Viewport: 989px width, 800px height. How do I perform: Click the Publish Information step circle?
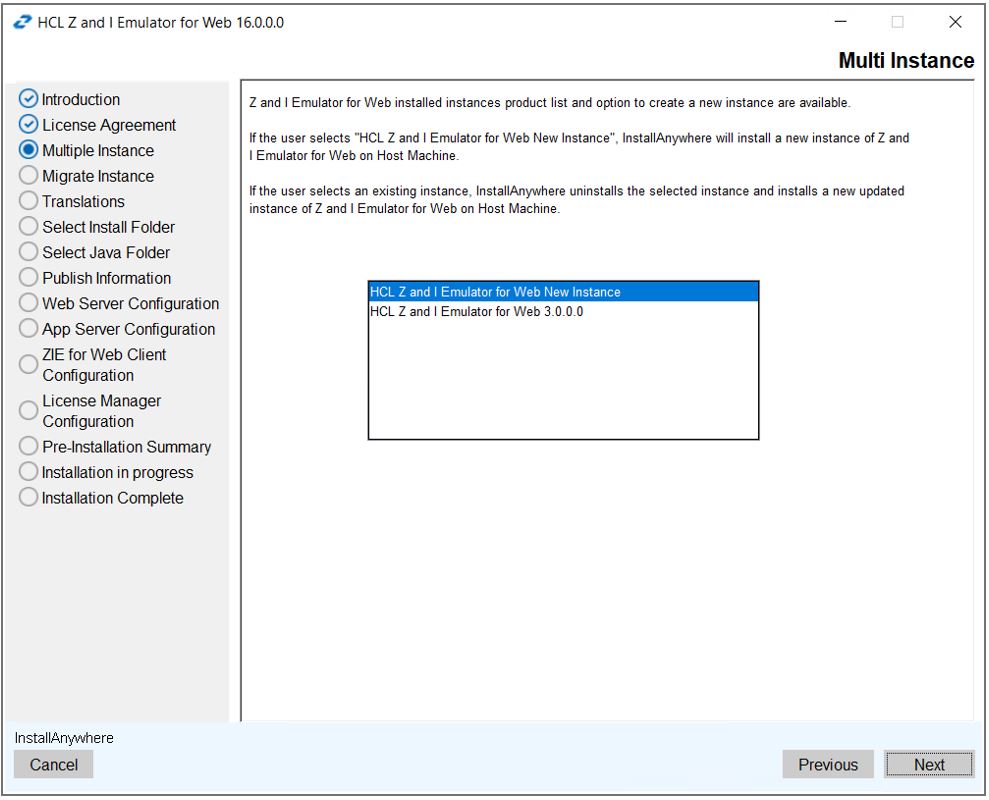(x=28, y=277)
